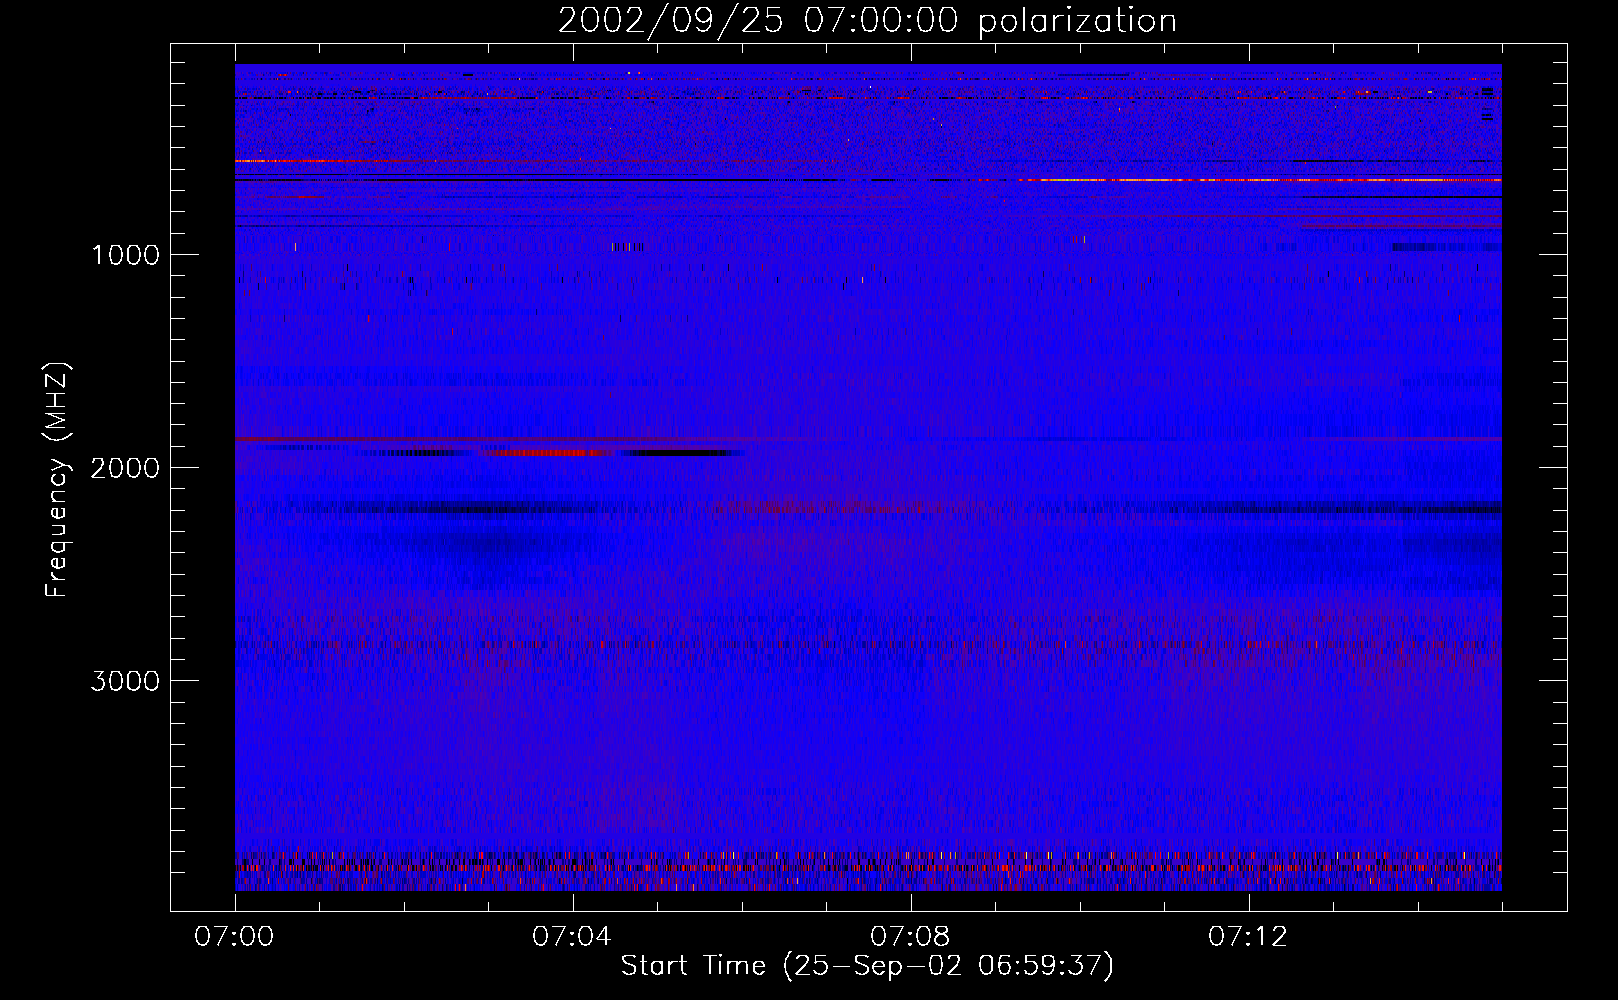This screenshot has width=1618, height=1000.
Task: Click the 07:00 time tick label
Action: coord(234,937)
